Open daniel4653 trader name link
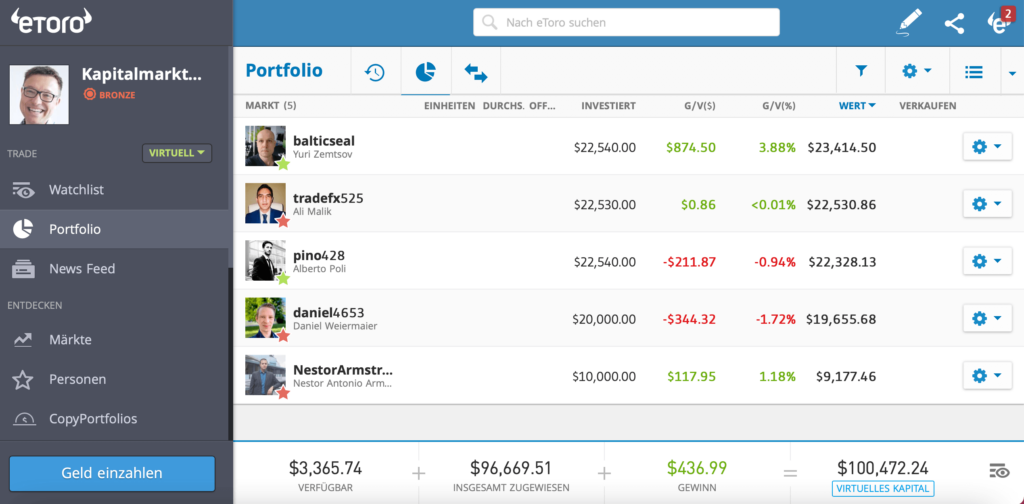Viewport: 1024px width, 504px height. point(328,312)
